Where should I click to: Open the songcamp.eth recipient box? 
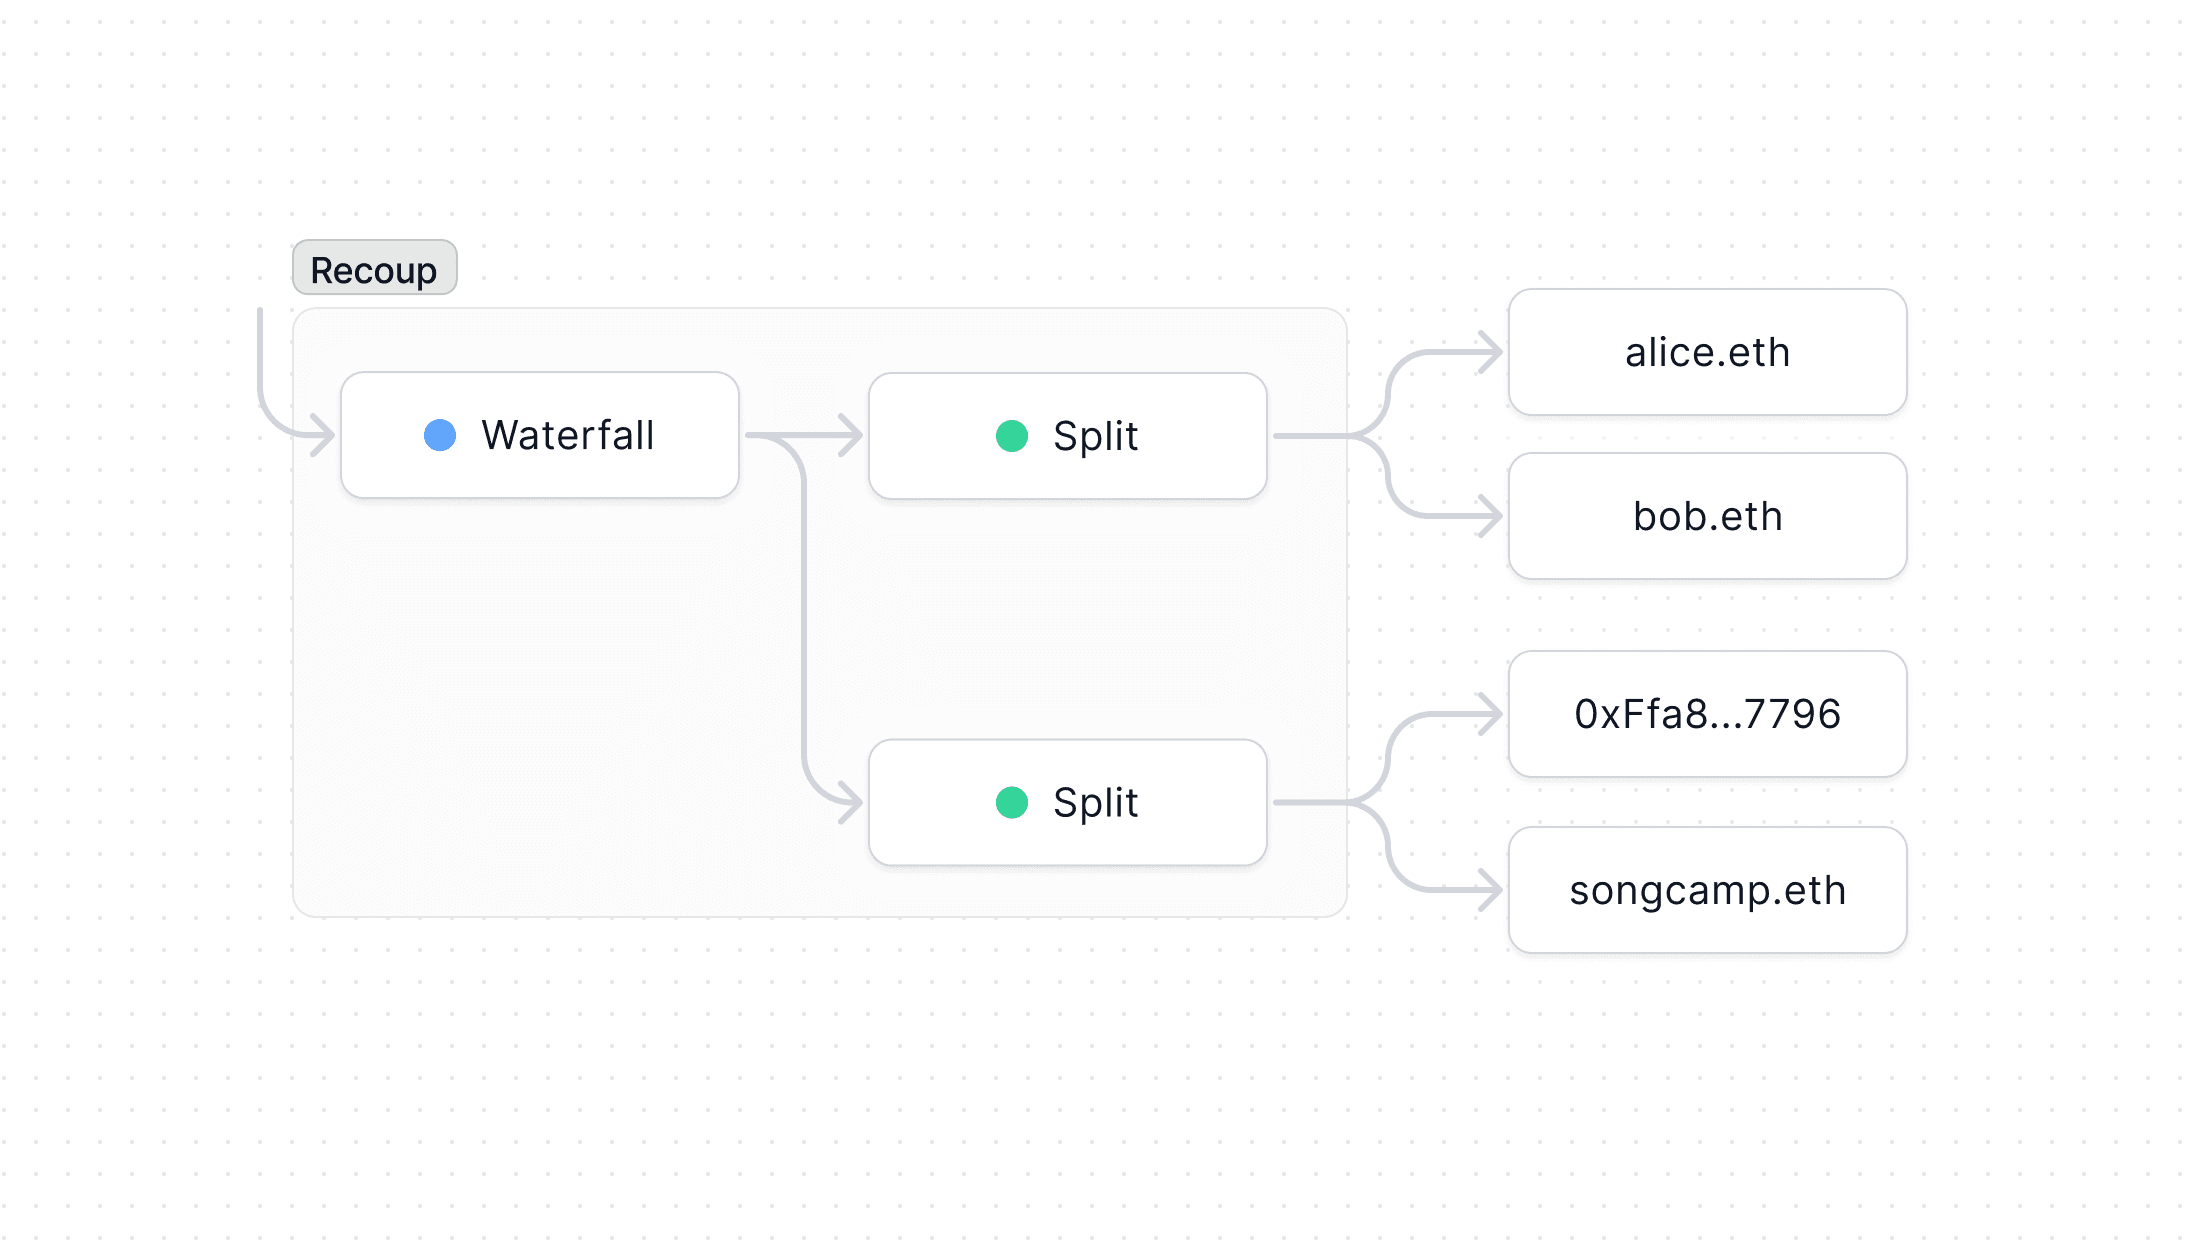(x=1707, y=890)
